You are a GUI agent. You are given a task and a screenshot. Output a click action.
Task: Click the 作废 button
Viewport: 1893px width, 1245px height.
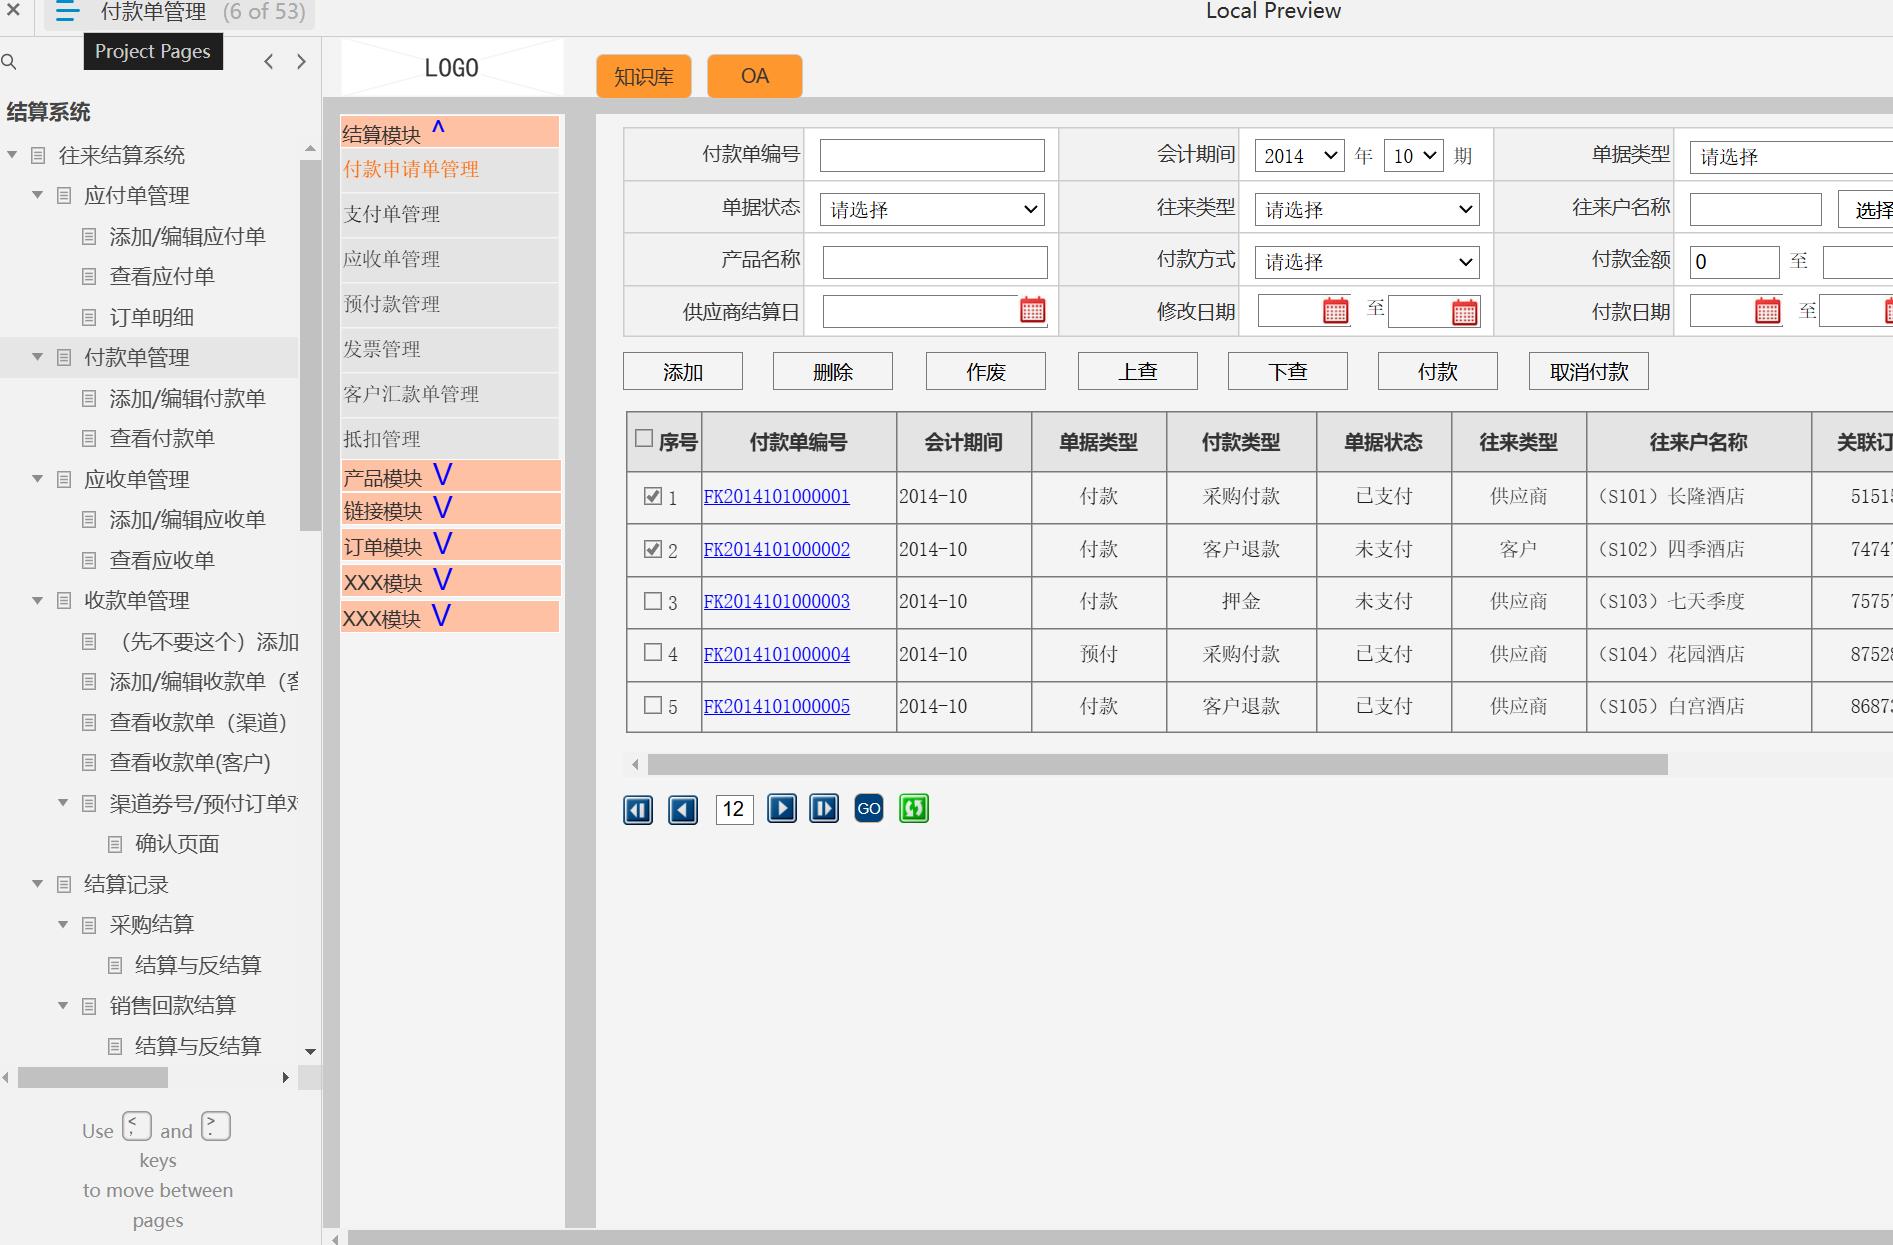[986, 372]
